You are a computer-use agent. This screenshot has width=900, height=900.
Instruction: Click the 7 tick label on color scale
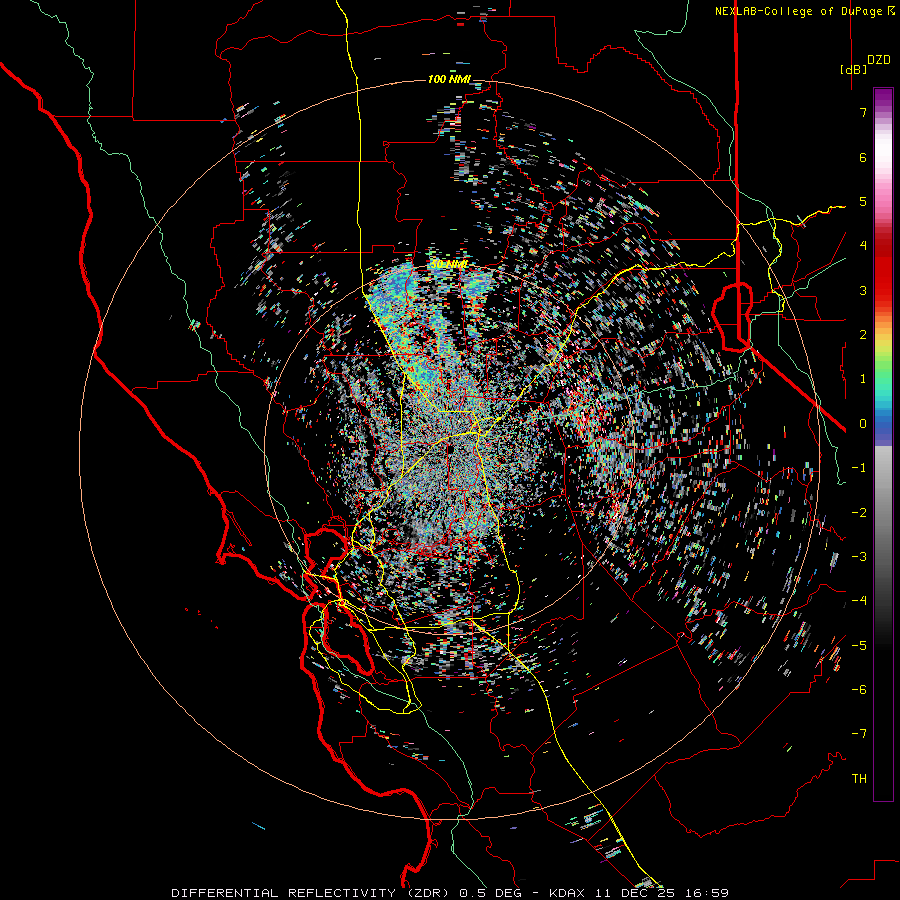(x=863, y=112)
